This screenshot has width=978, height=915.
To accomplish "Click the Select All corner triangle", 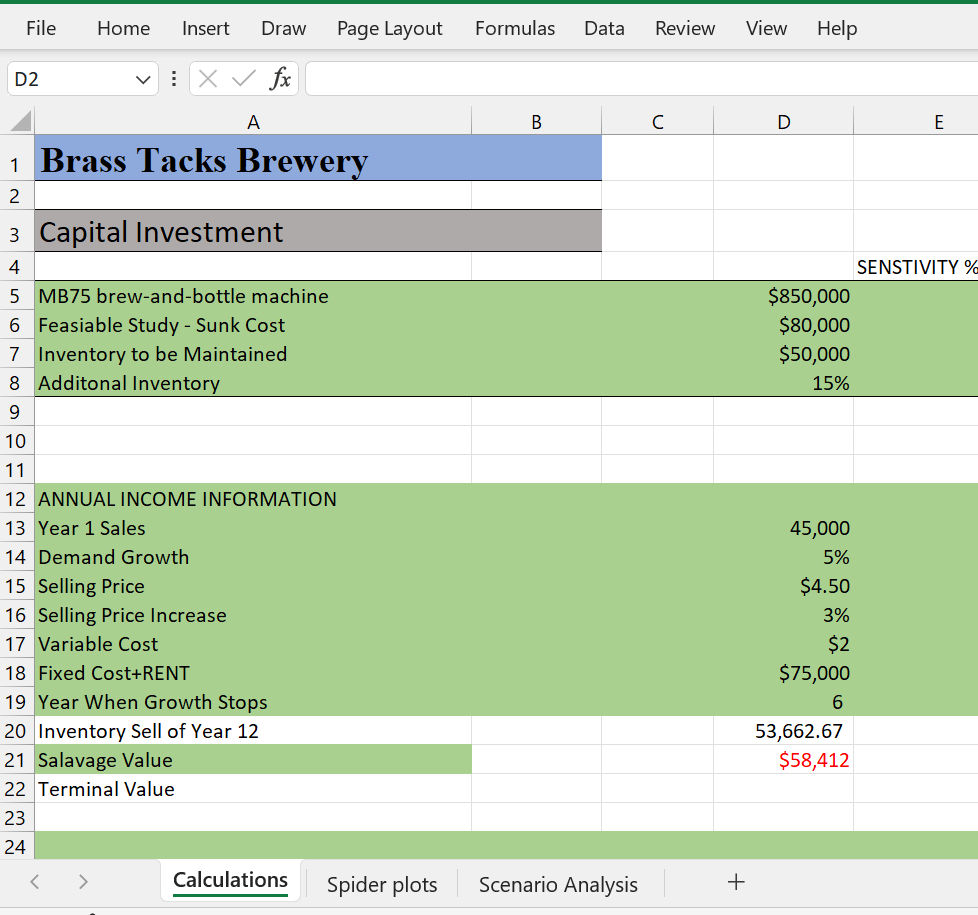I will (21, 120).
